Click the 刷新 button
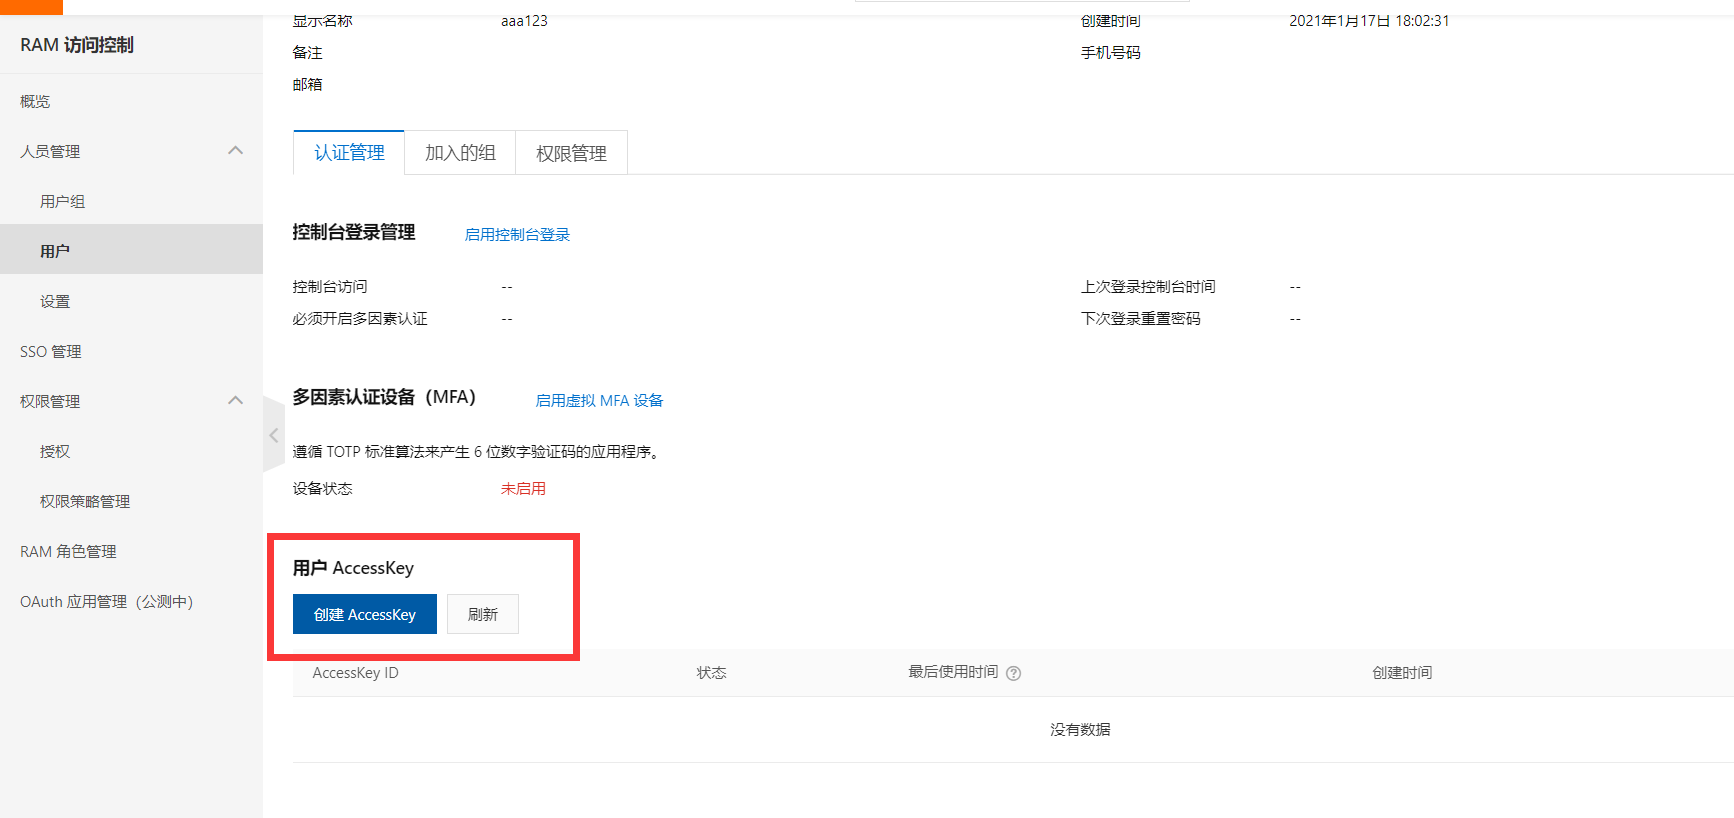Viewport: 1734px width, 818px height. coord(483,614)
